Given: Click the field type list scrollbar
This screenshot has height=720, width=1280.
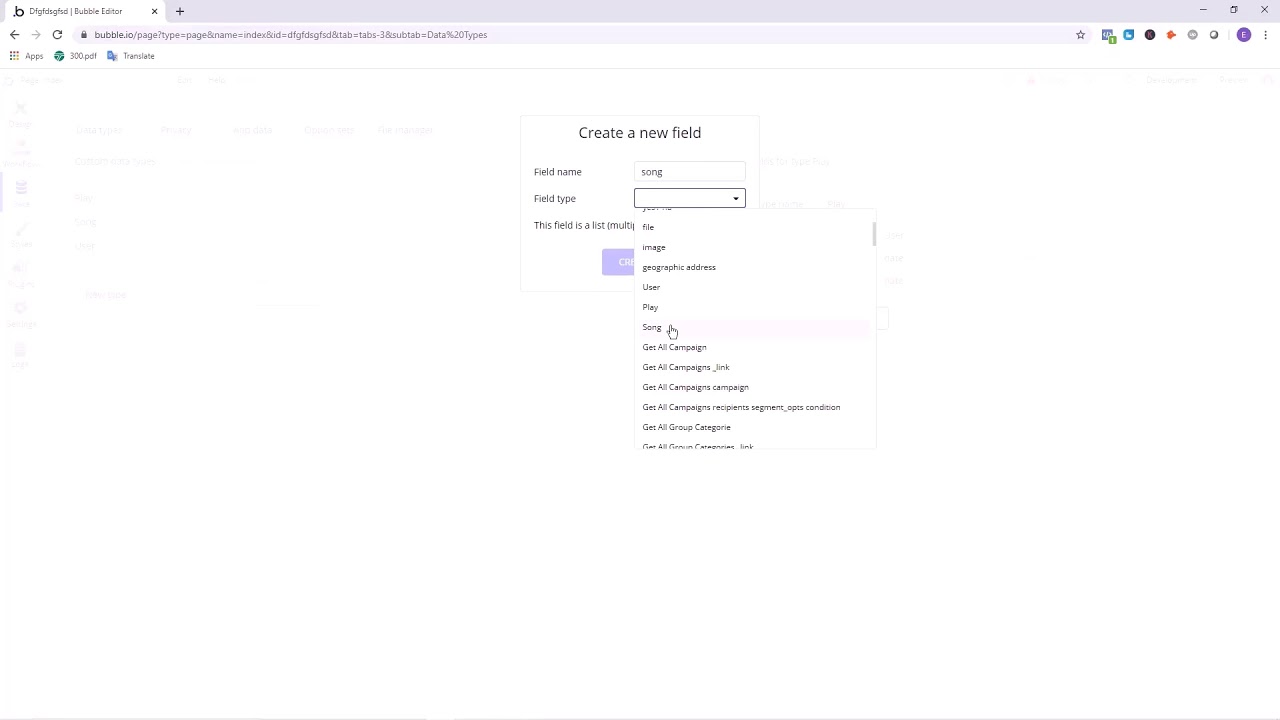Looking at the screenshot, I should click(874, 234).
